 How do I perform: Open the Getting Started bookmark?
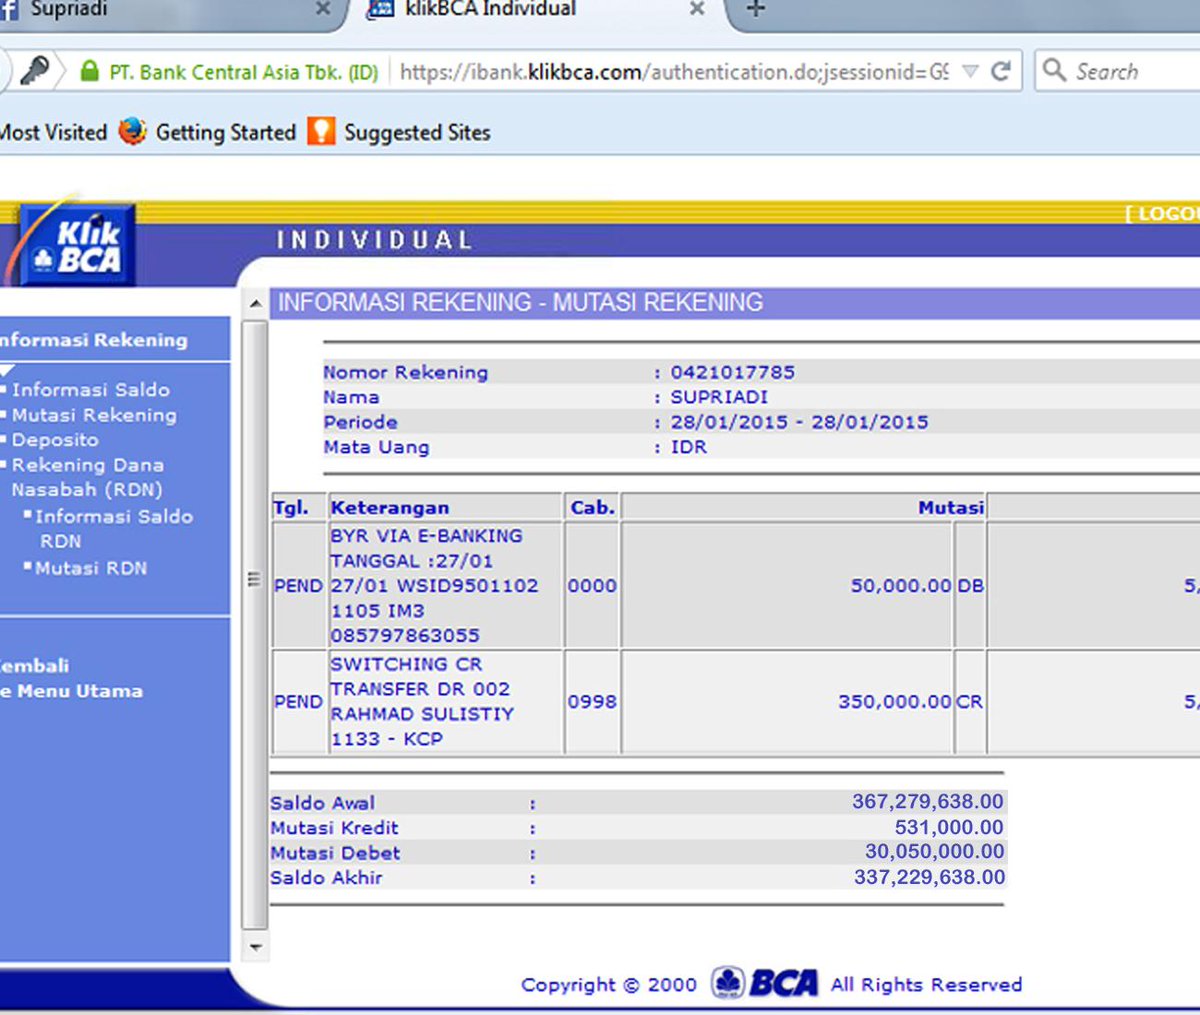[x=226, y=132]
